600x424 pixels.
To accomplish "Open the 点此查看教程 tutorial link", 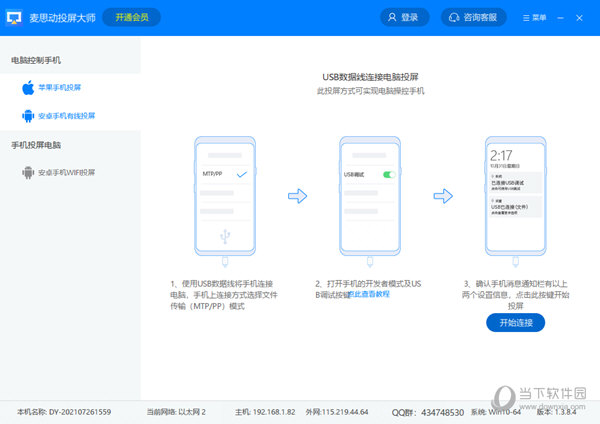I will [370, 294].
